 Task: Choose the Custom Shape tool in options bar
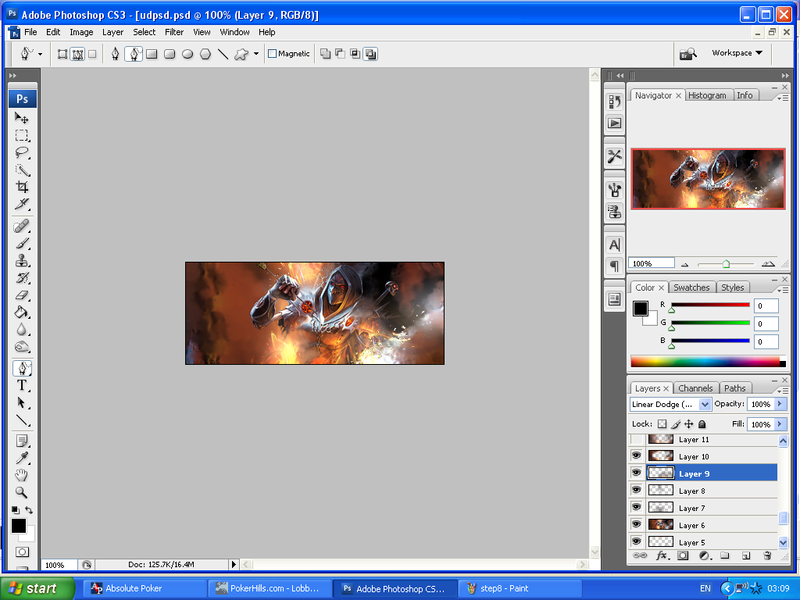[241, 54]
